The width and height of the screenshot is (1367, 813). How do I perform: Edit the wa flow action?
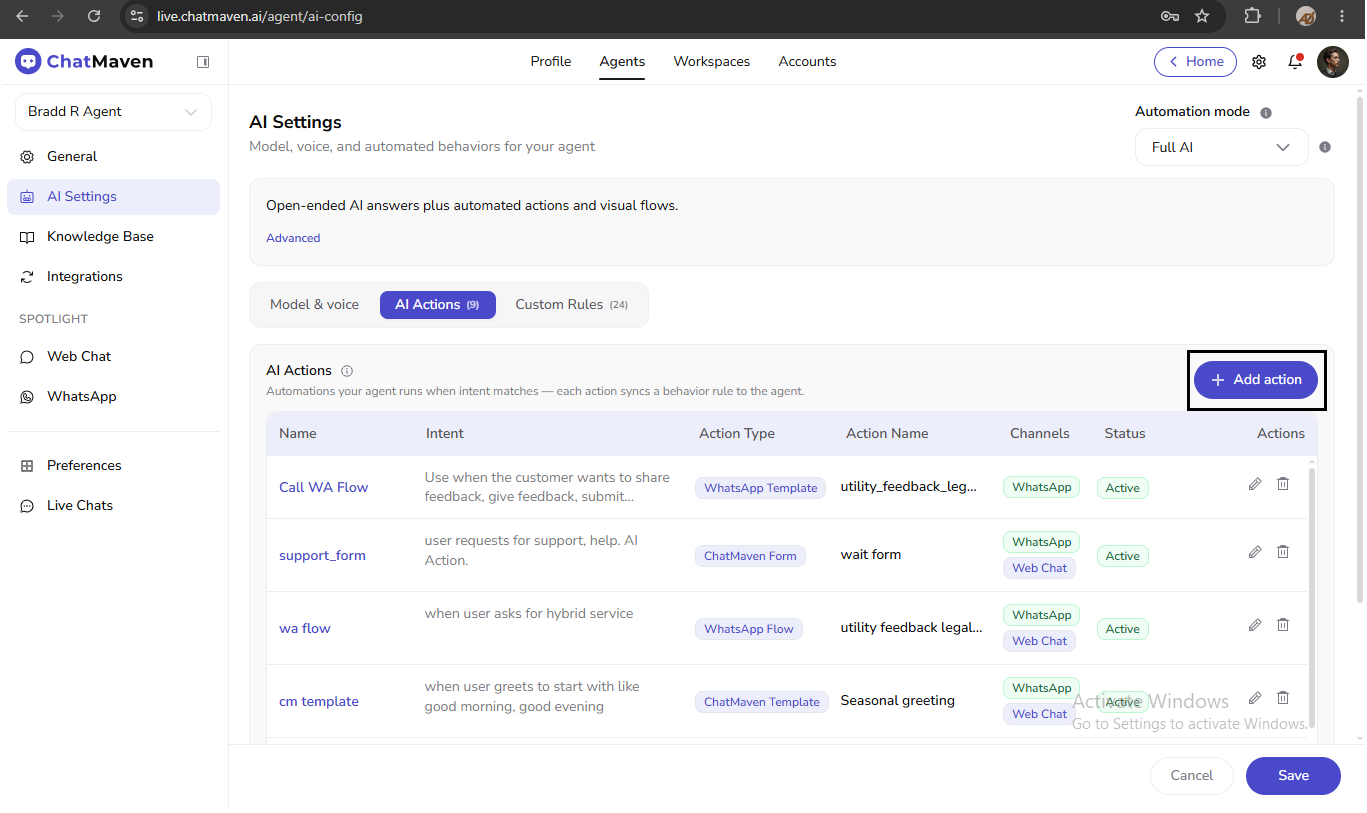1255,625
